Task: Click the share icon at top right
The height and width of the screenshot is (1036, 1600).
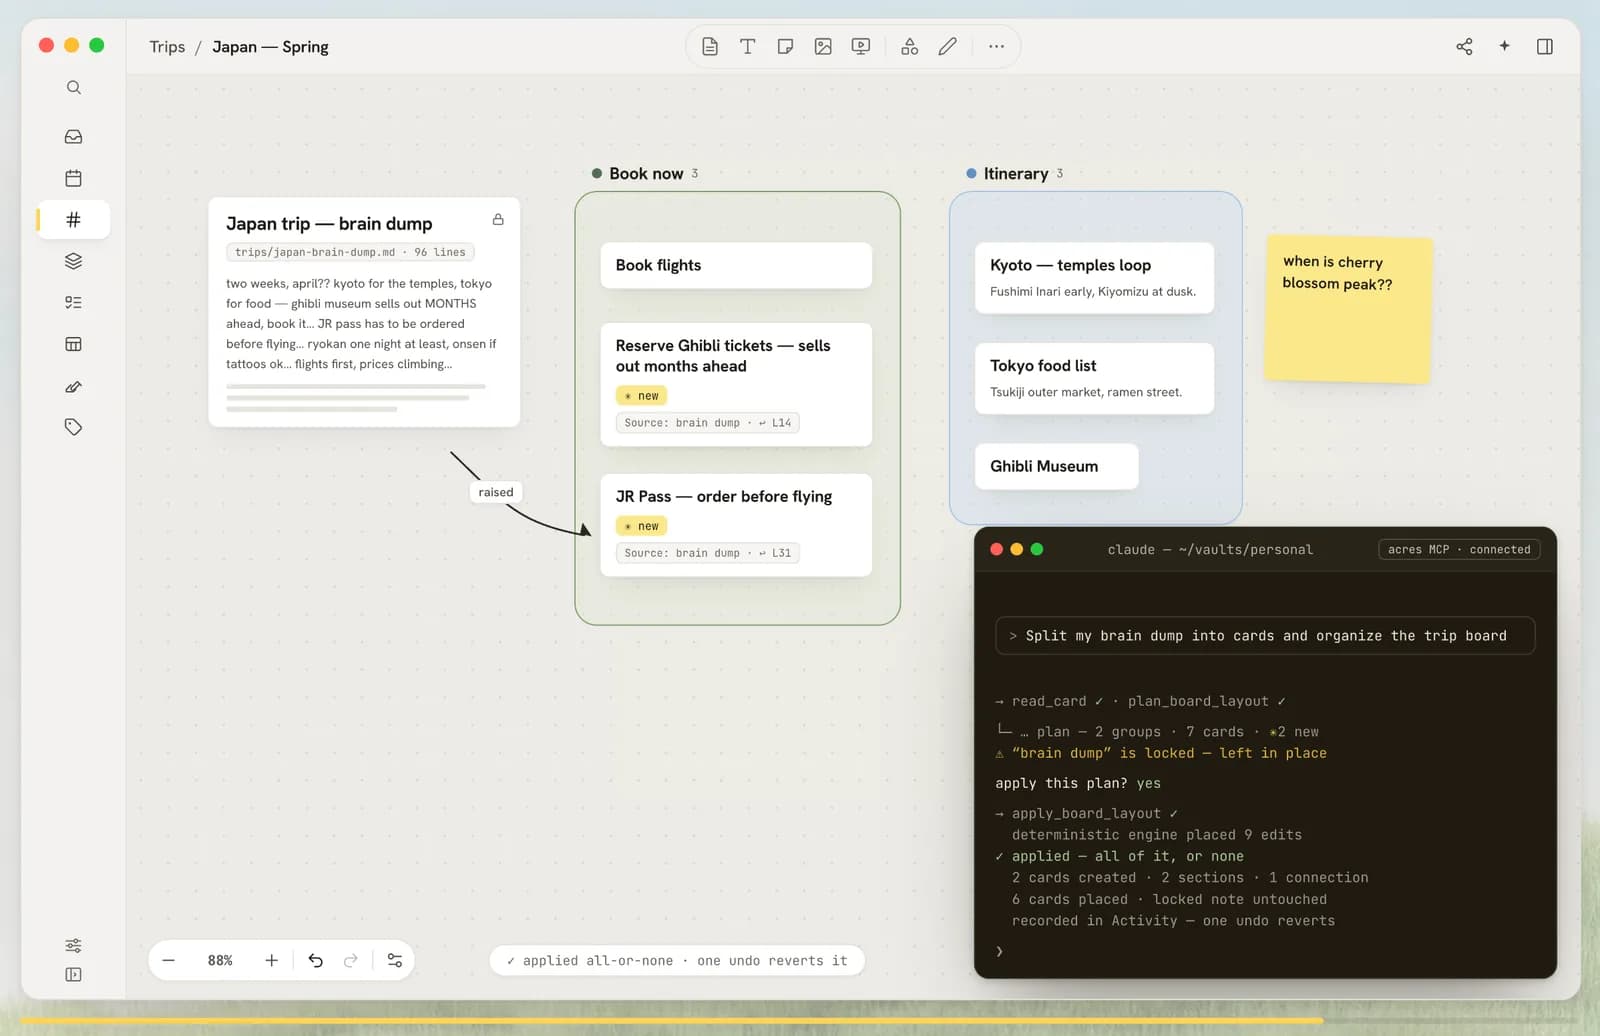Action: pyautogui.click(x=1464, y=46)
